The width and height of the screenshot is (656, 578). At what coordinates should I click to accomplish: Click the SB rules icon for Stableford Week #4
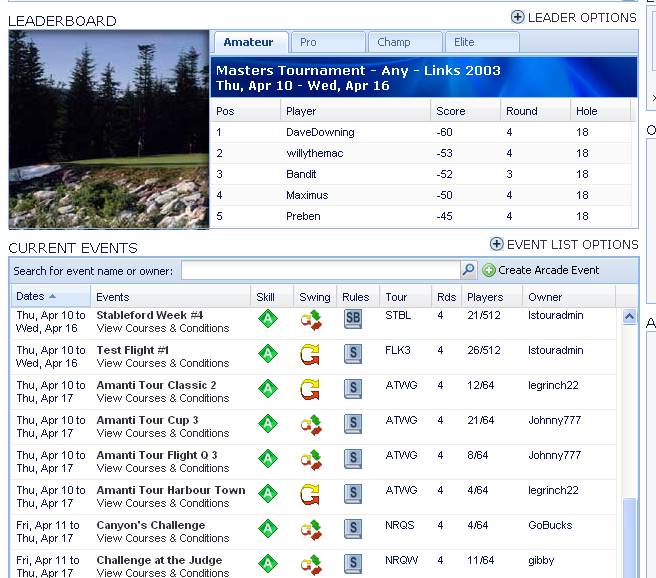point(353,319)
